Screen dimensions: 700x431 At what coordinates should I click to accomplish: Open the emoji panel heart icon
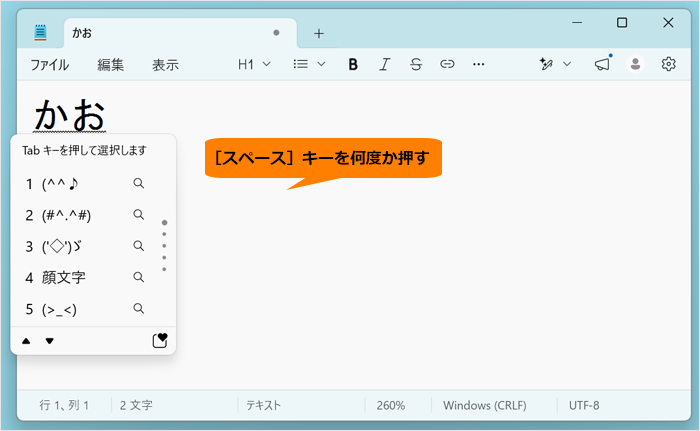coord(160,340)
